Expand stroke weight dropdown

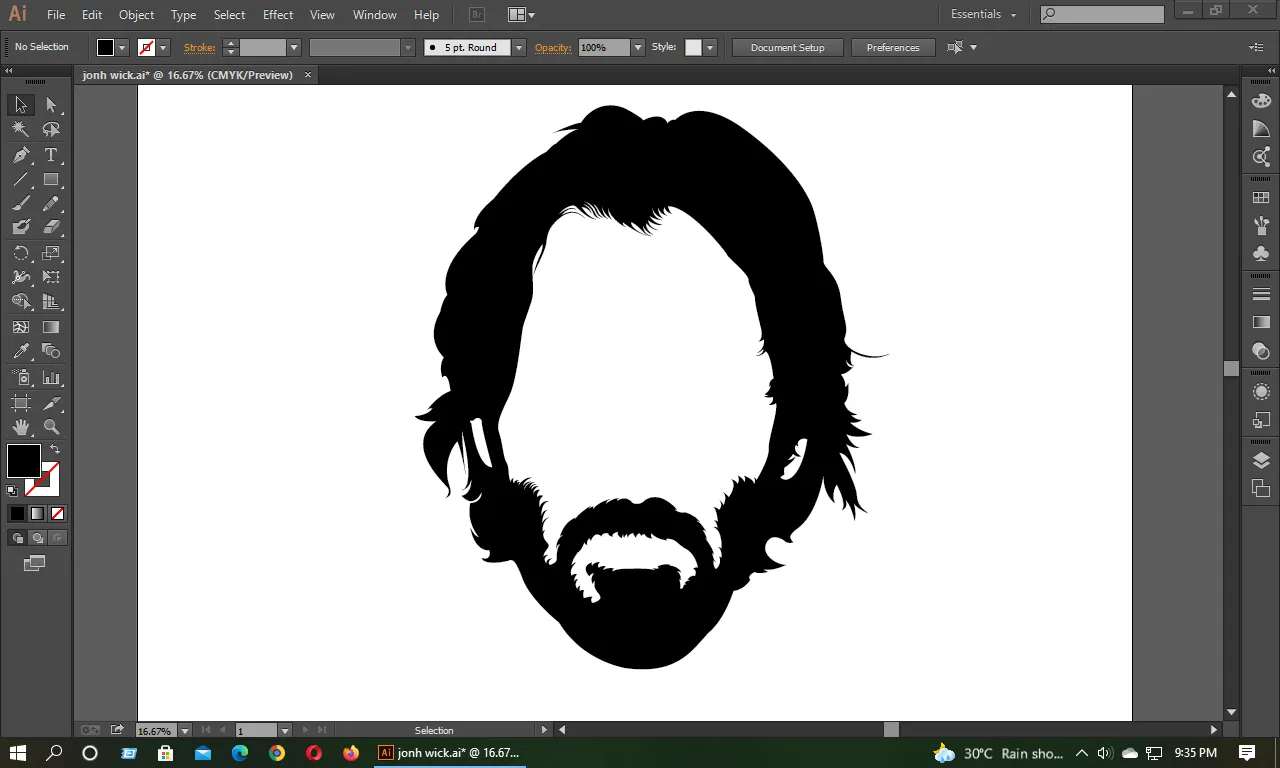(x=294, y=47)
